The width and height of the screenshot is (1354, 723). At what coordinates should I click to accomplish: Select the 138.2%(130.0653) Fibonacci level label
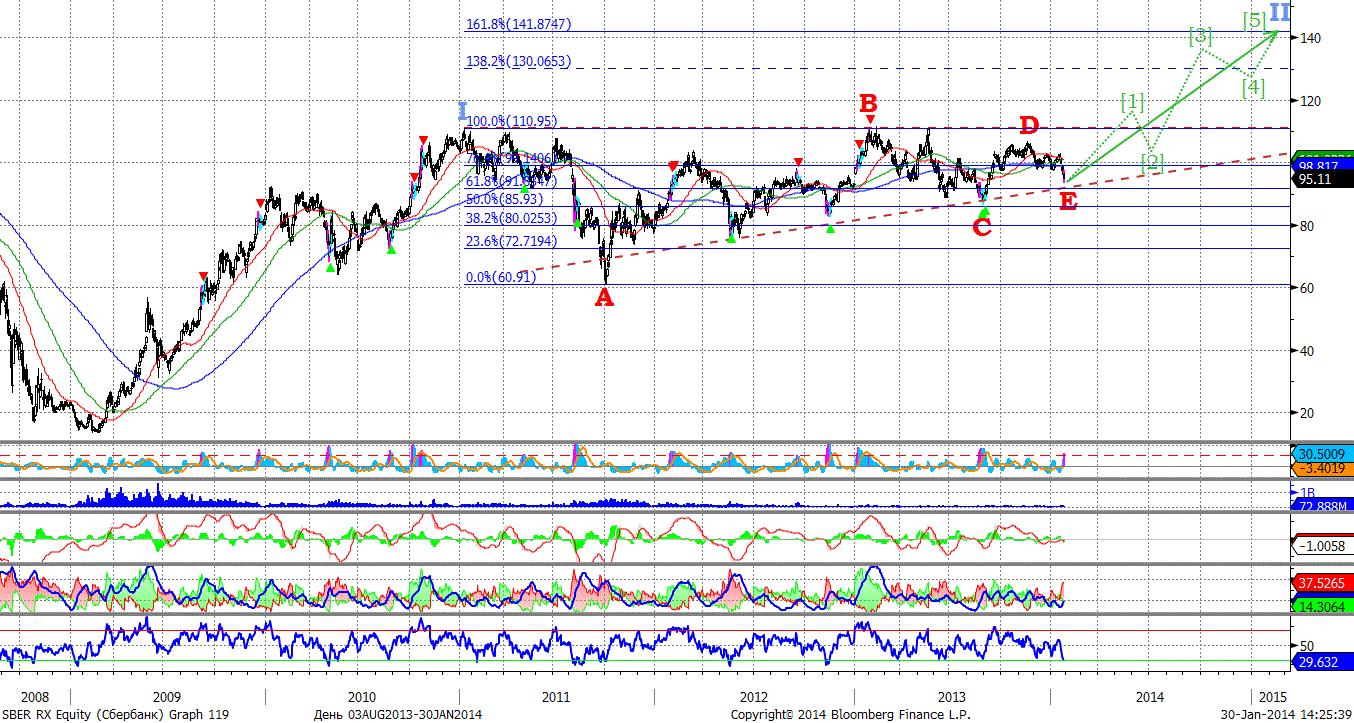tap(519, 61)
